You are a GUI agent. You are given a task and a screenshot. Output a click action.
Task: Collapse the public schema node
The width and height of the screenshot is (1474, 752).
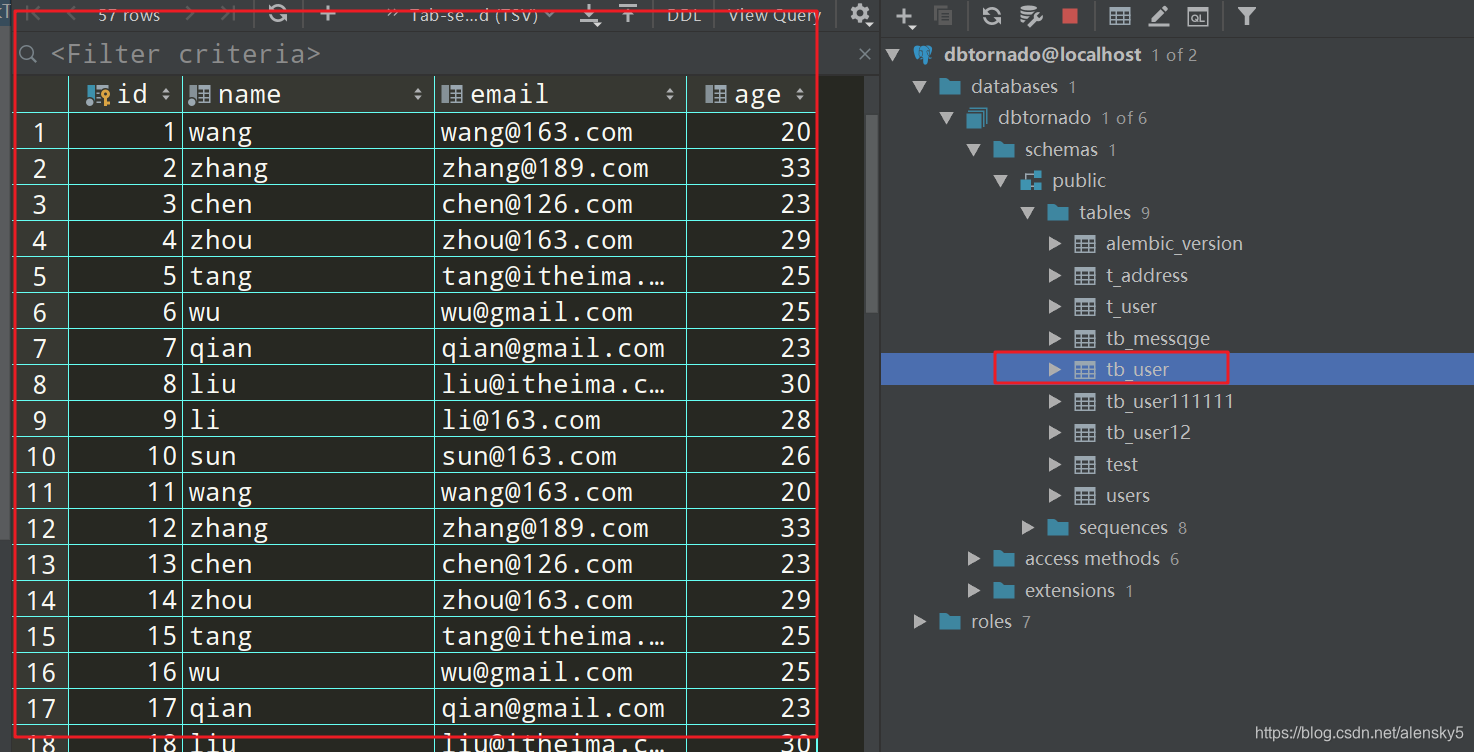pyautogui.click(x=1001, y=181)
